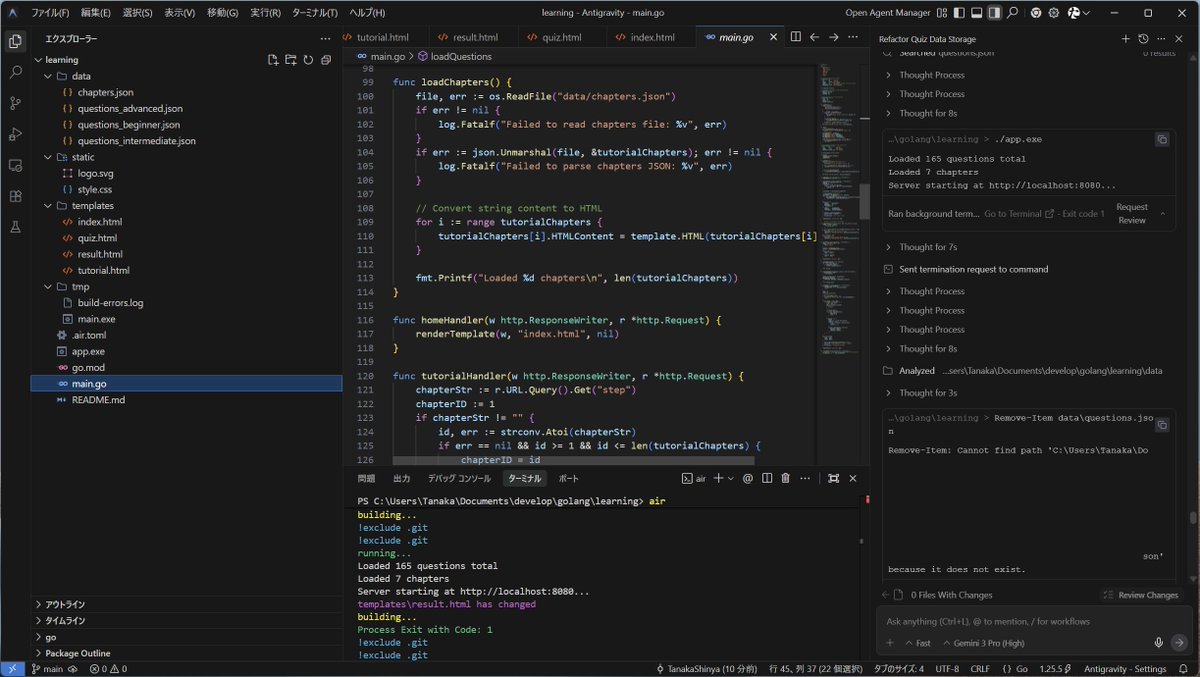Open the 表示(V) menu

point(179,13)
